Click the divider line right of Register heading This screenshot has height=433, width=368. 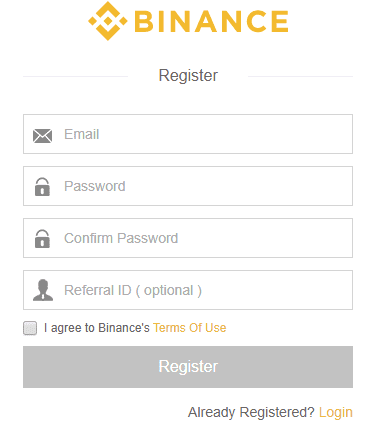pos(300,76)
